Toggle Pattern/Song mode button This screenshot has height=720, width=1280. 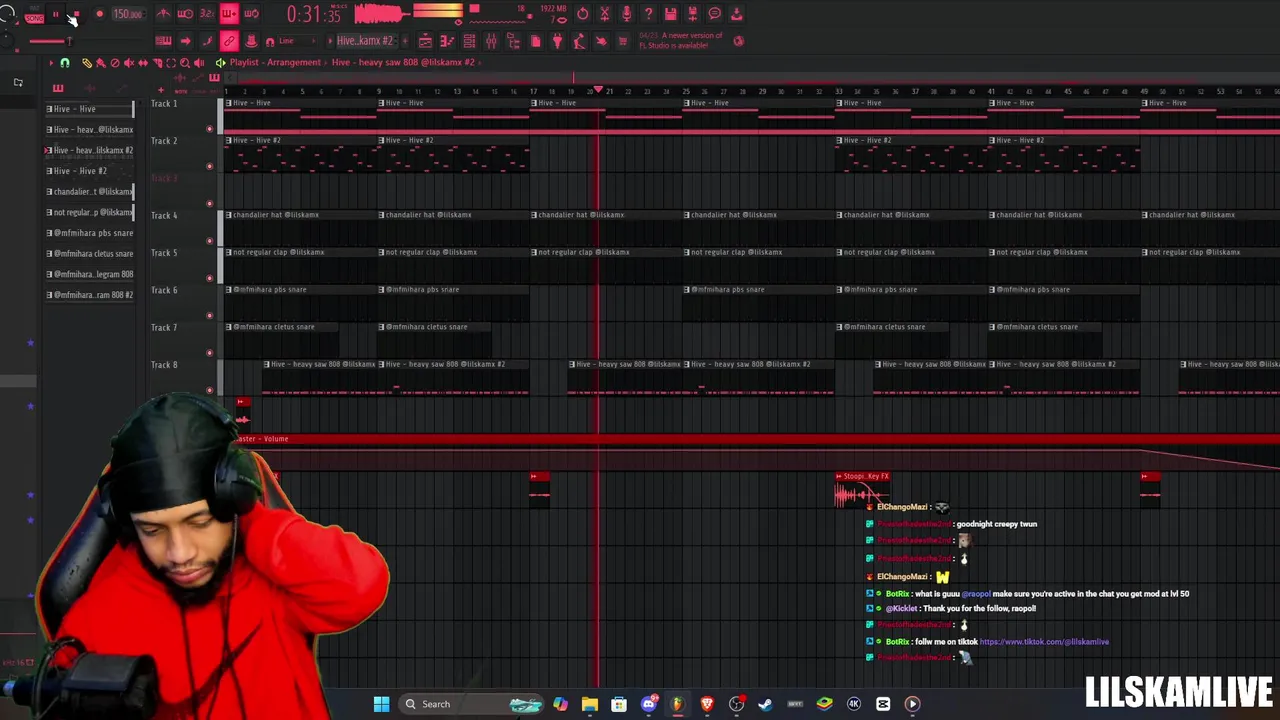tap(33, 15)
